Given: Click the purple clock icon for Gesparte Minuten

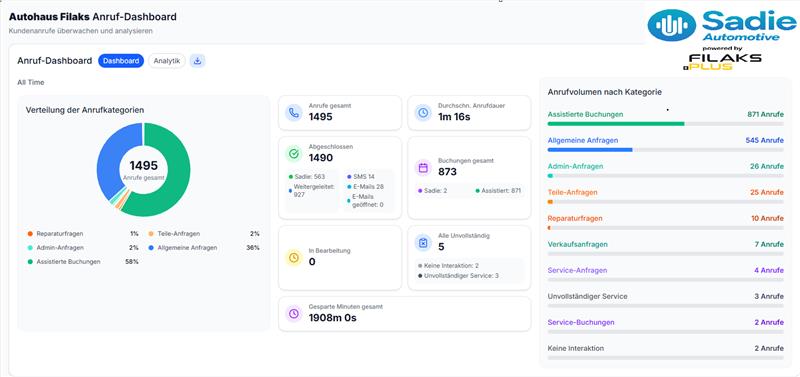Looking at the screenshot, I should pos(293,313).
